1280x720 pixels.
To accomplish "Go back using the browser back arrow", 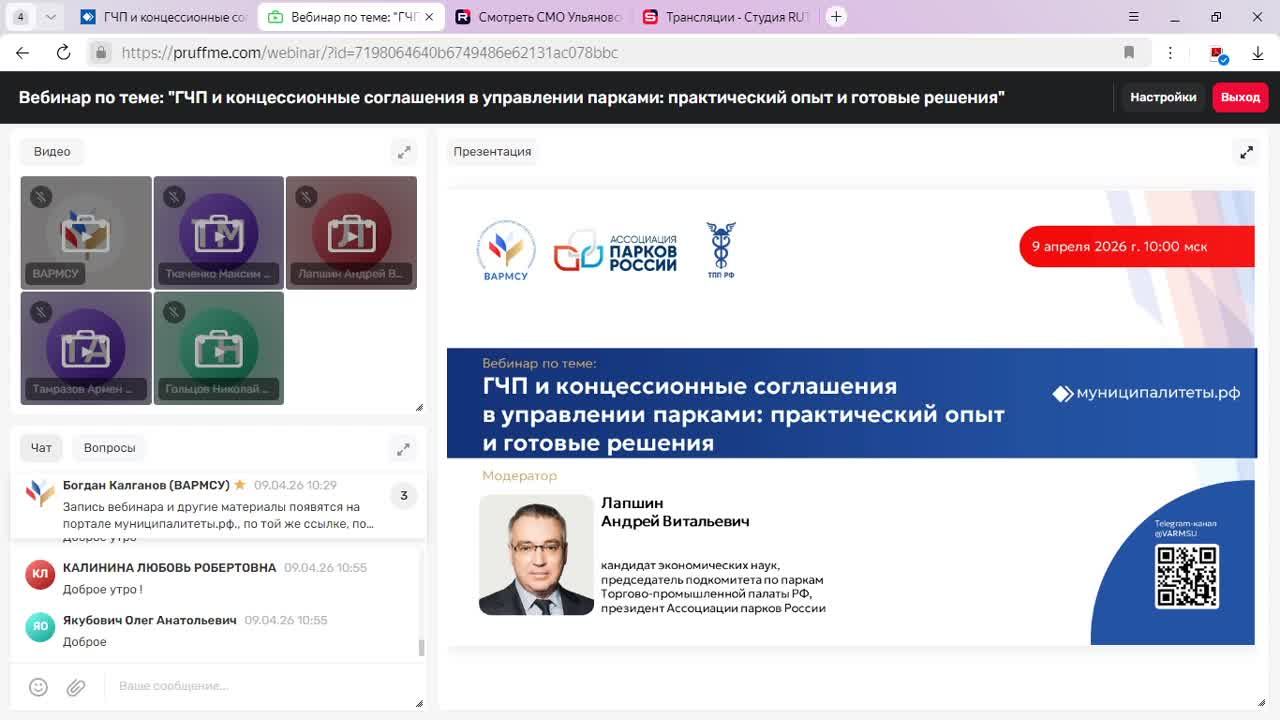I will pyautogui.click(x=23, y=53).
